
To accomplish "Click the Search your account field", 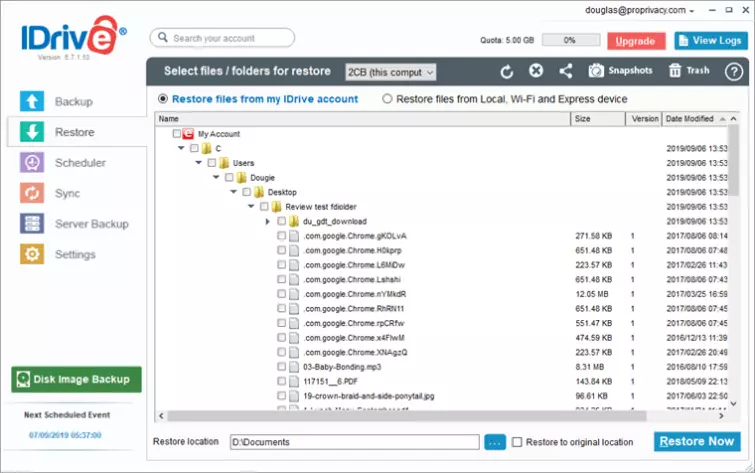I will click(222, 38).
